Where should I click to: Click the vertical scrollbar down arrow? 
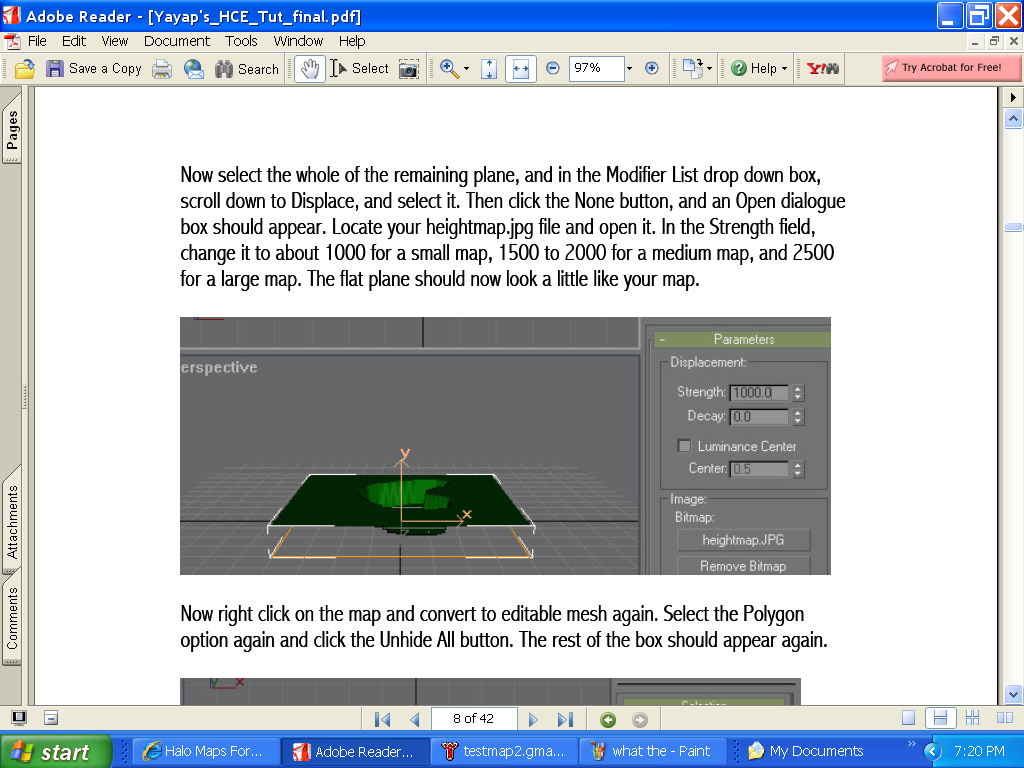click(x=1013, y=694)
